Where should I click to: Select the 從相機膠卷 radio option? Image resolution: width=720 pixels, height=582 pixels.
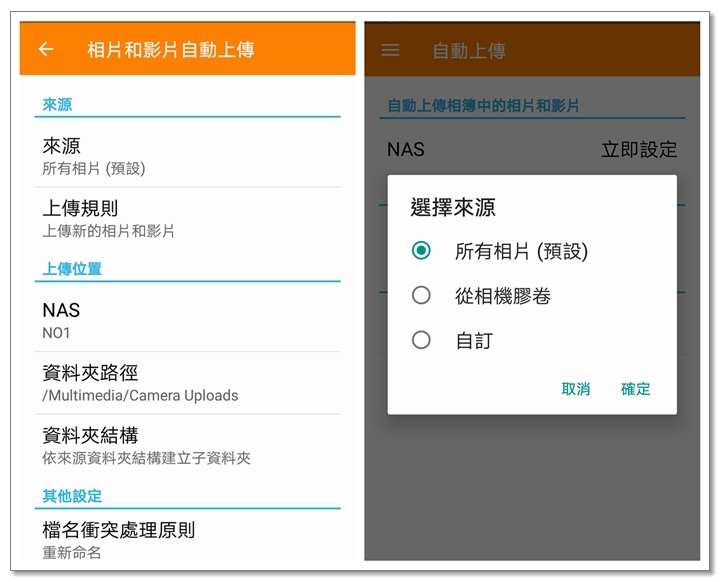pyautogui.click(x=481, y=295)
